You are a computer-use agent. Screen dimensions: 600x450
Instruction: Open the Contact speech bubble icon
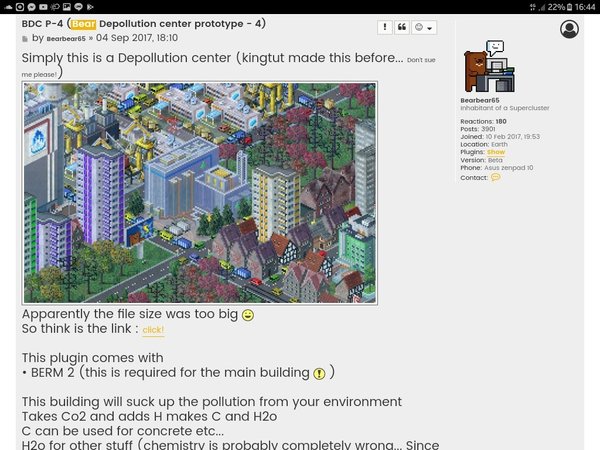496,177
